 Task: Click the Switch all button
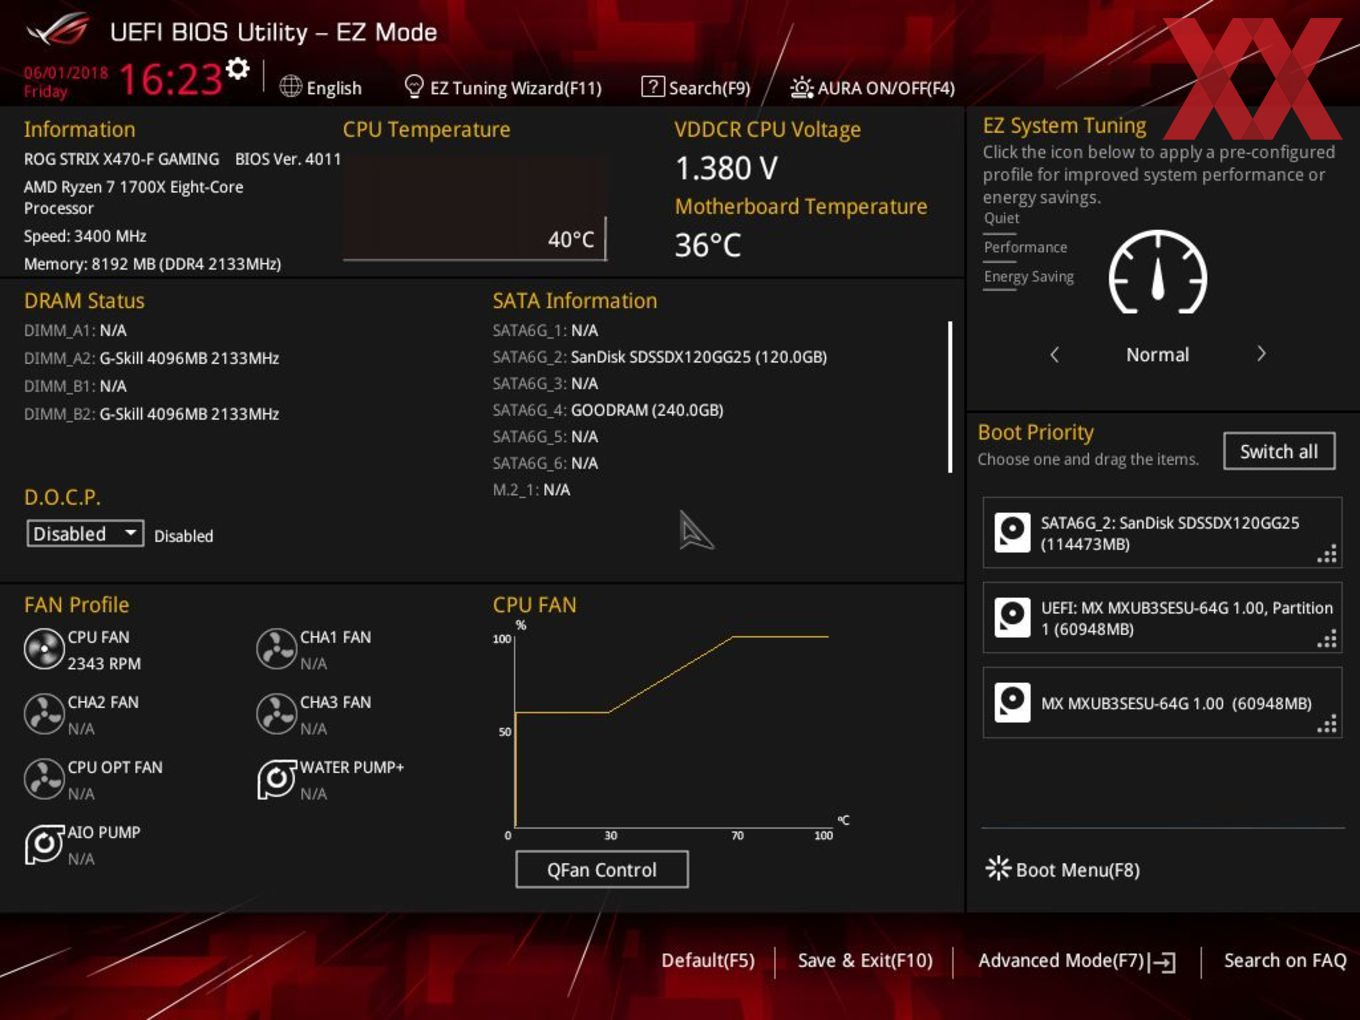1279,451
